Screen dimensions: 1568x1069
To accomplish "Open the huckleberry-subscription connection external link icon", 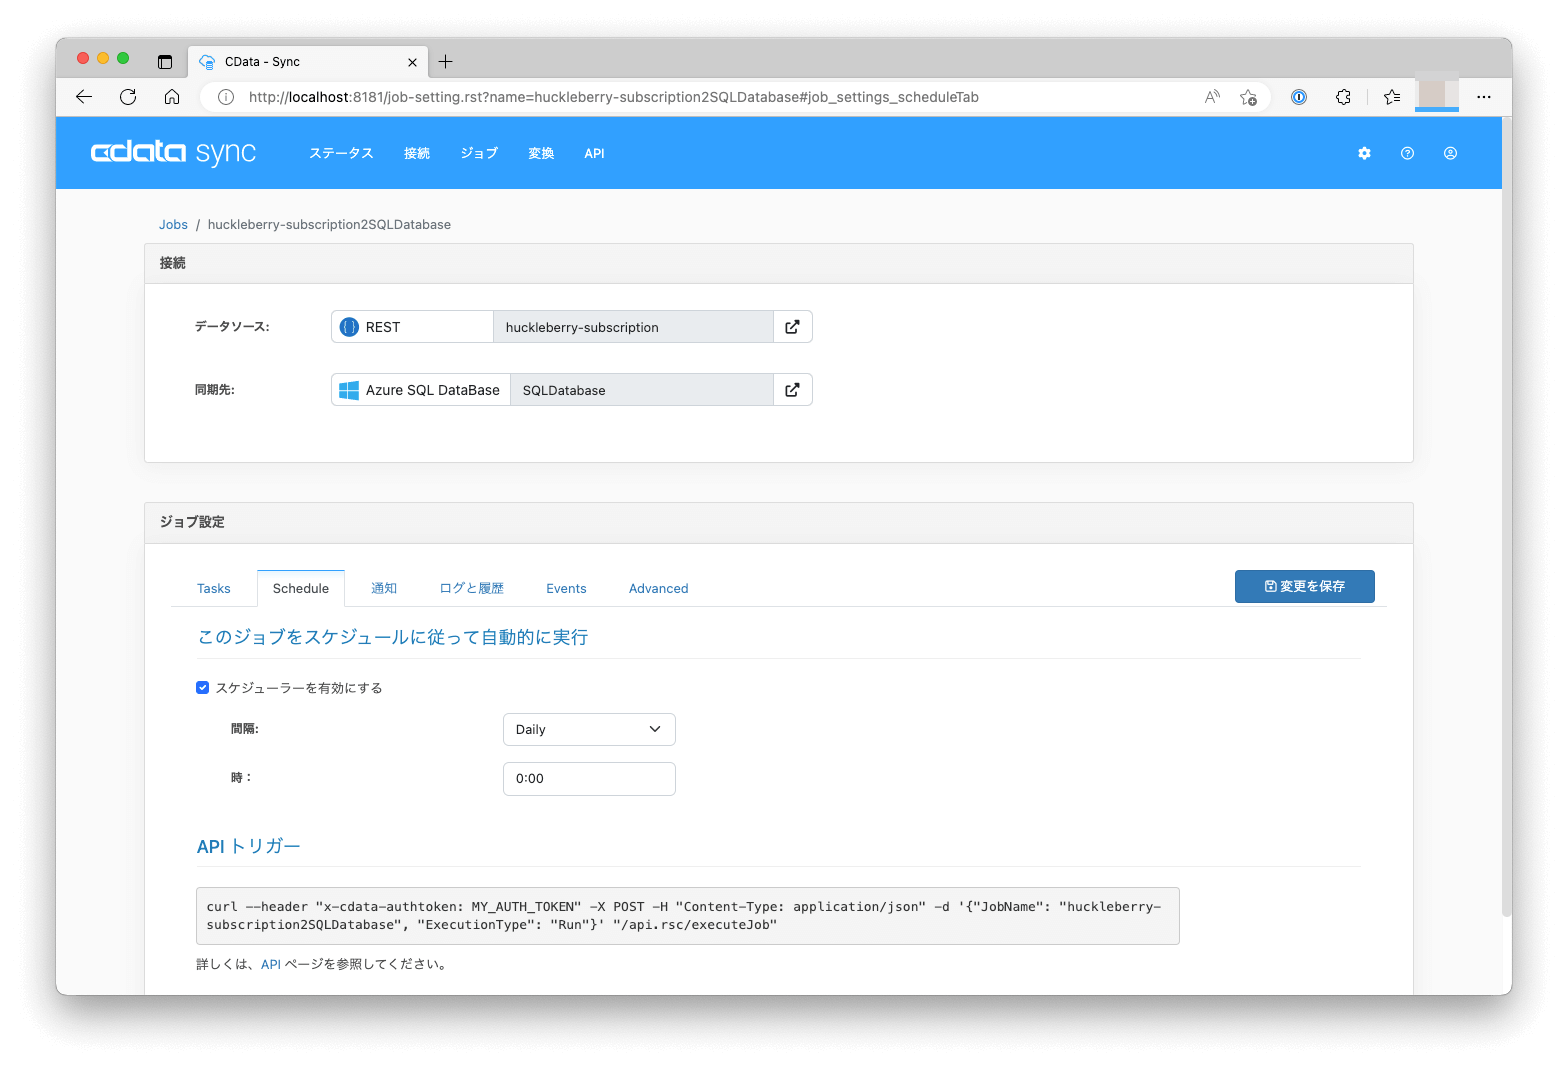I will pos(792,327).
